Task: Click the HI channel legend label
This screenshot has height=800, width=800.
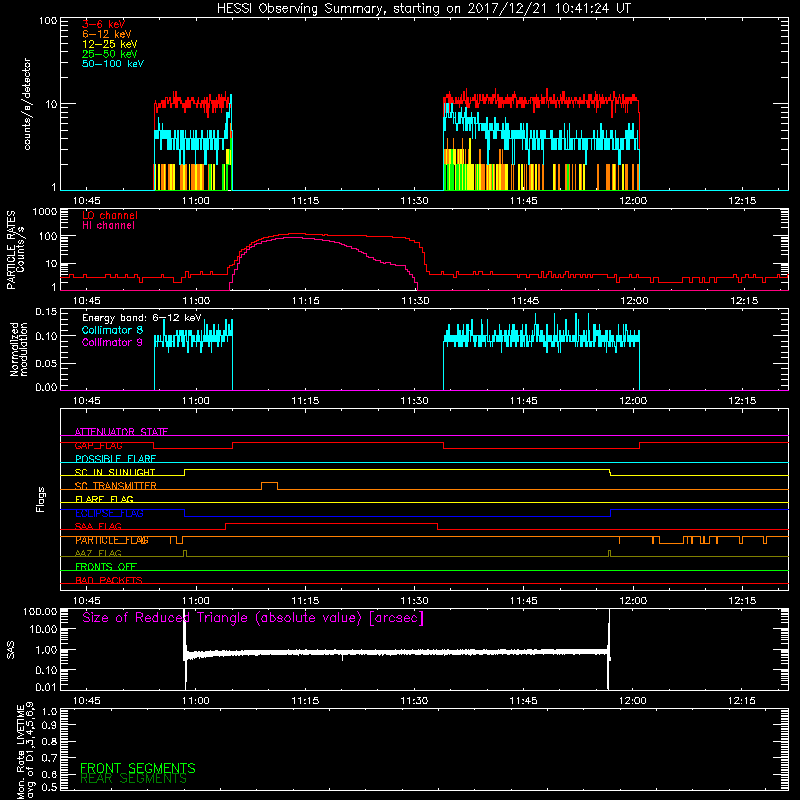Action: coord(108,226)
